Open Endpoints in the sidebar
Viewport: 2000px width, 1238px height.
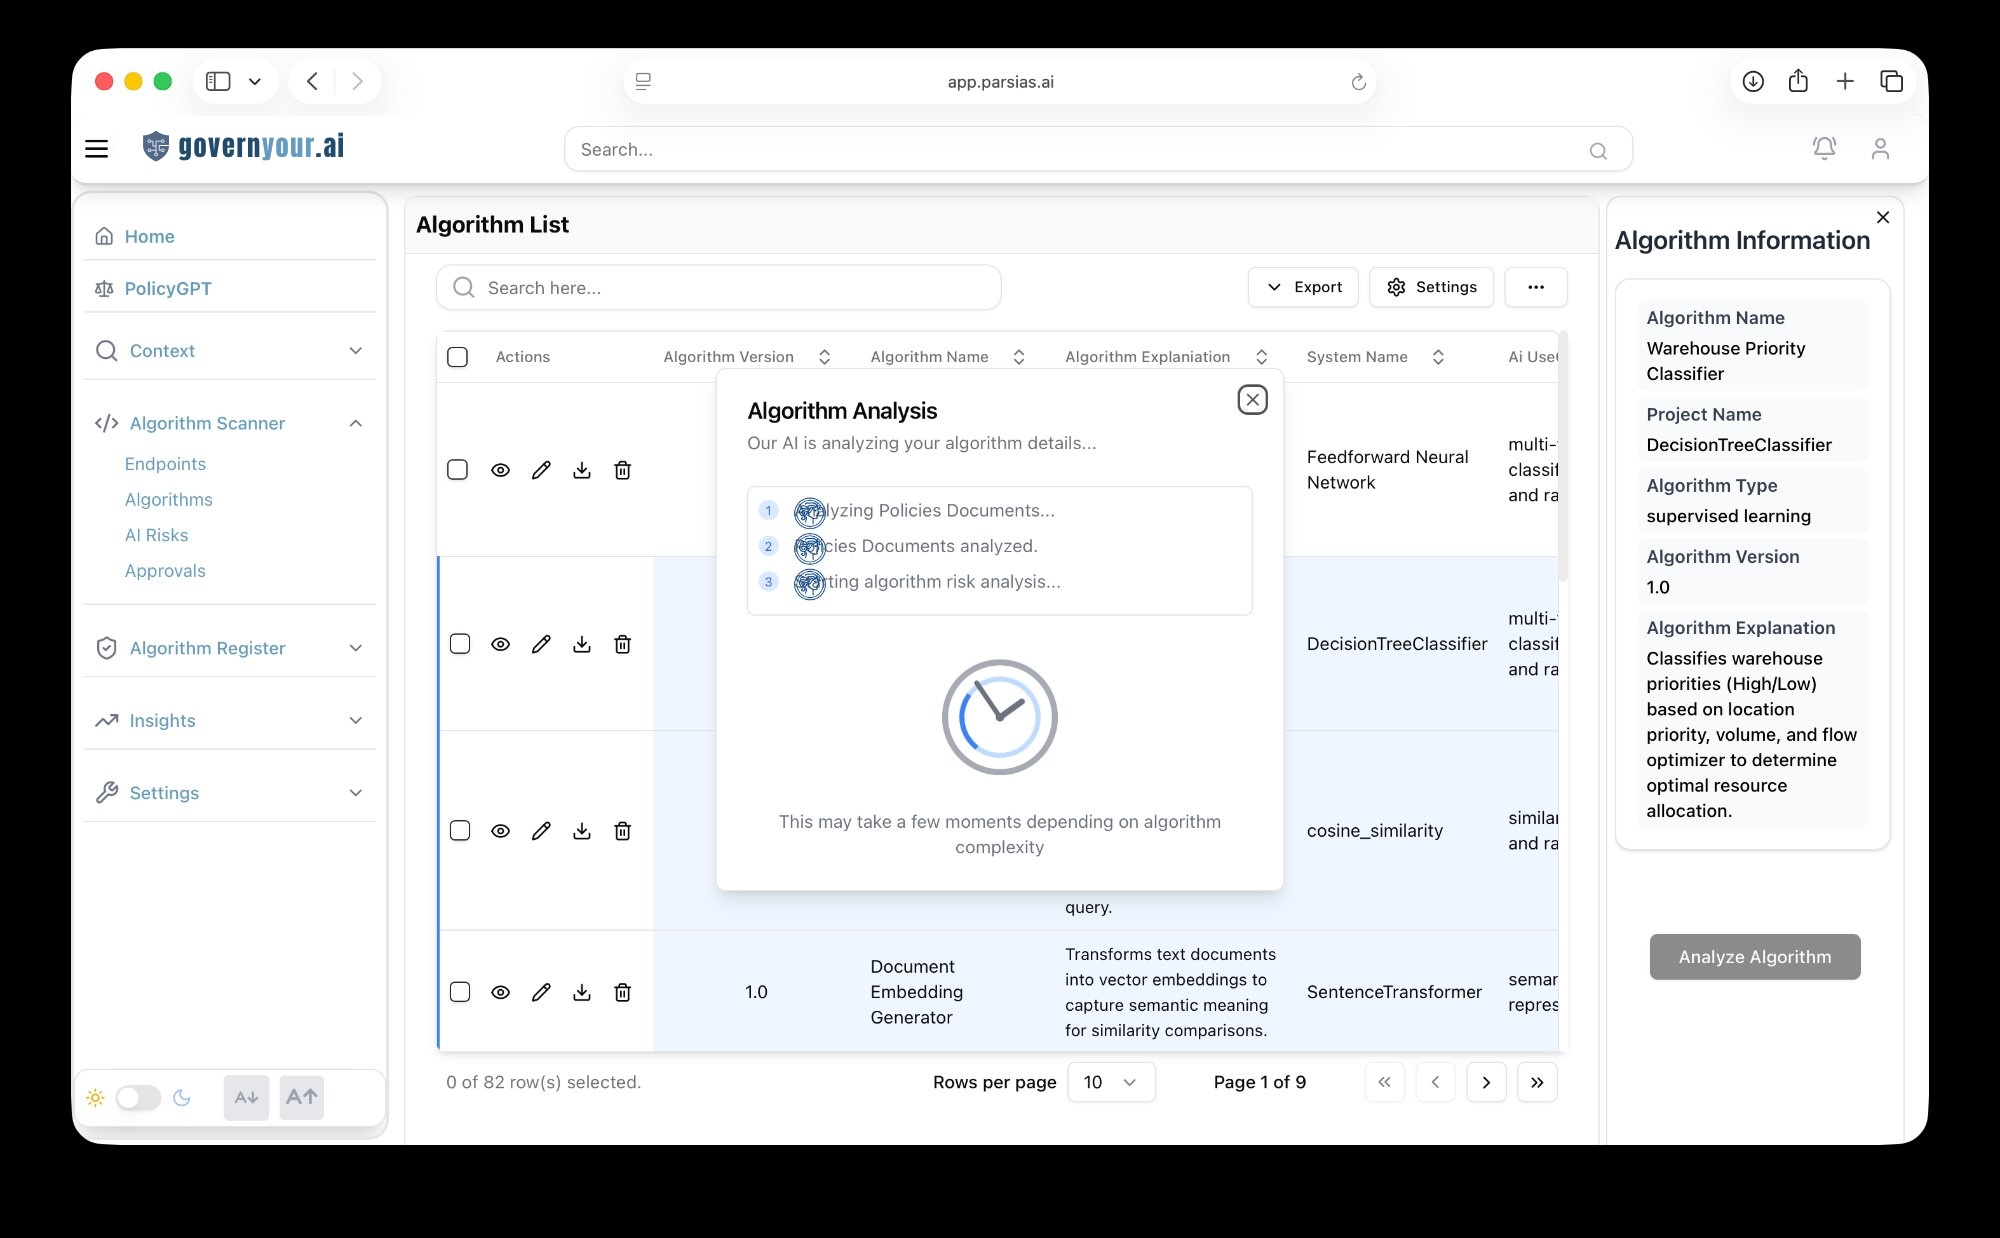[165, 464]
